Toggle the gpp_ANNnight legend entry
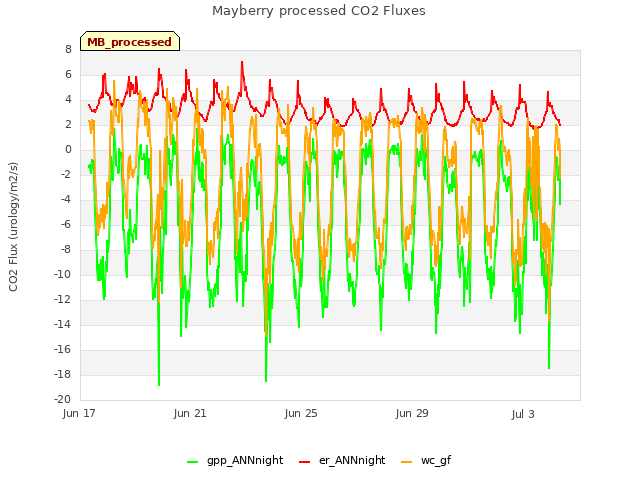 pos(235,461)
